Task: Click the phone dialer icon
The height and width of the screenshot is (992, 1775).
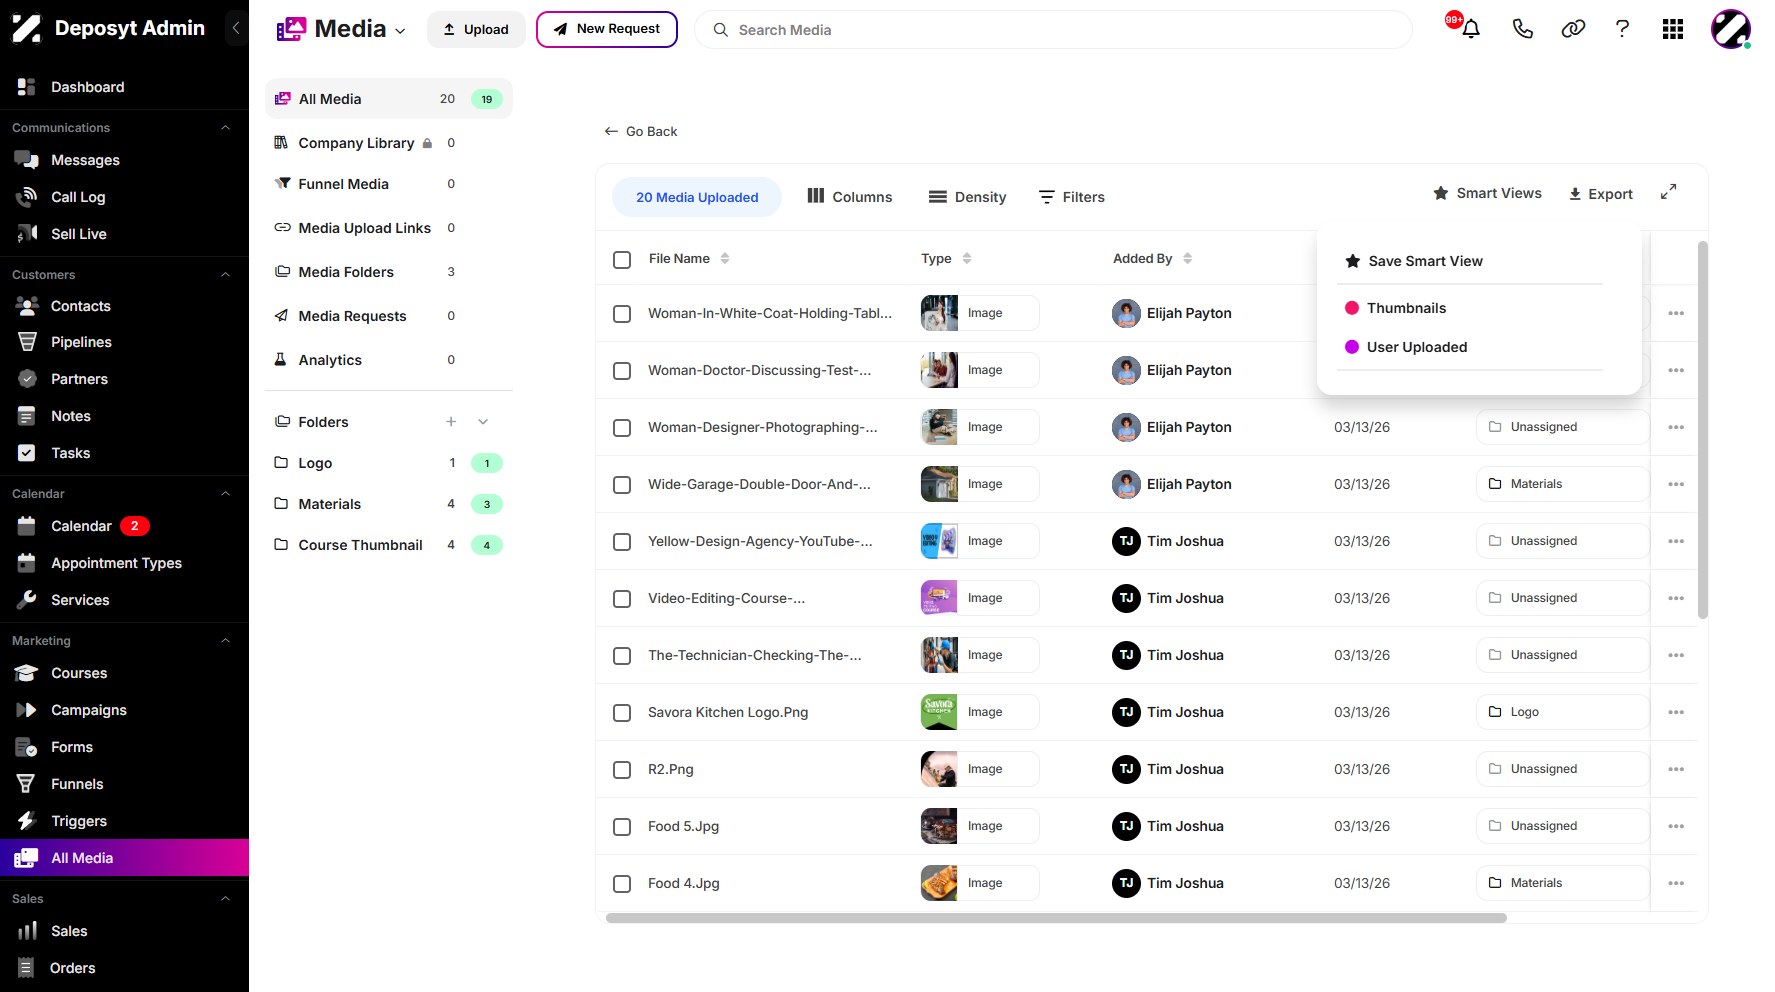Action: [x=1522, y=29]
